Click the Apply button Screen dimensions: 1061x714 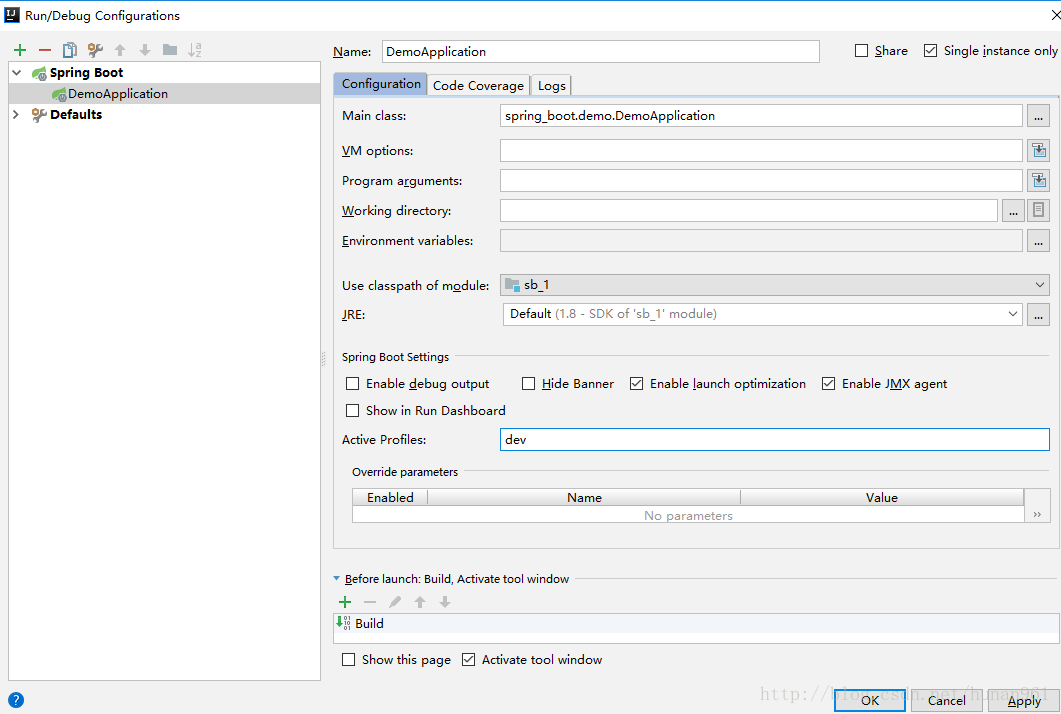click(x=1024, y=700)
